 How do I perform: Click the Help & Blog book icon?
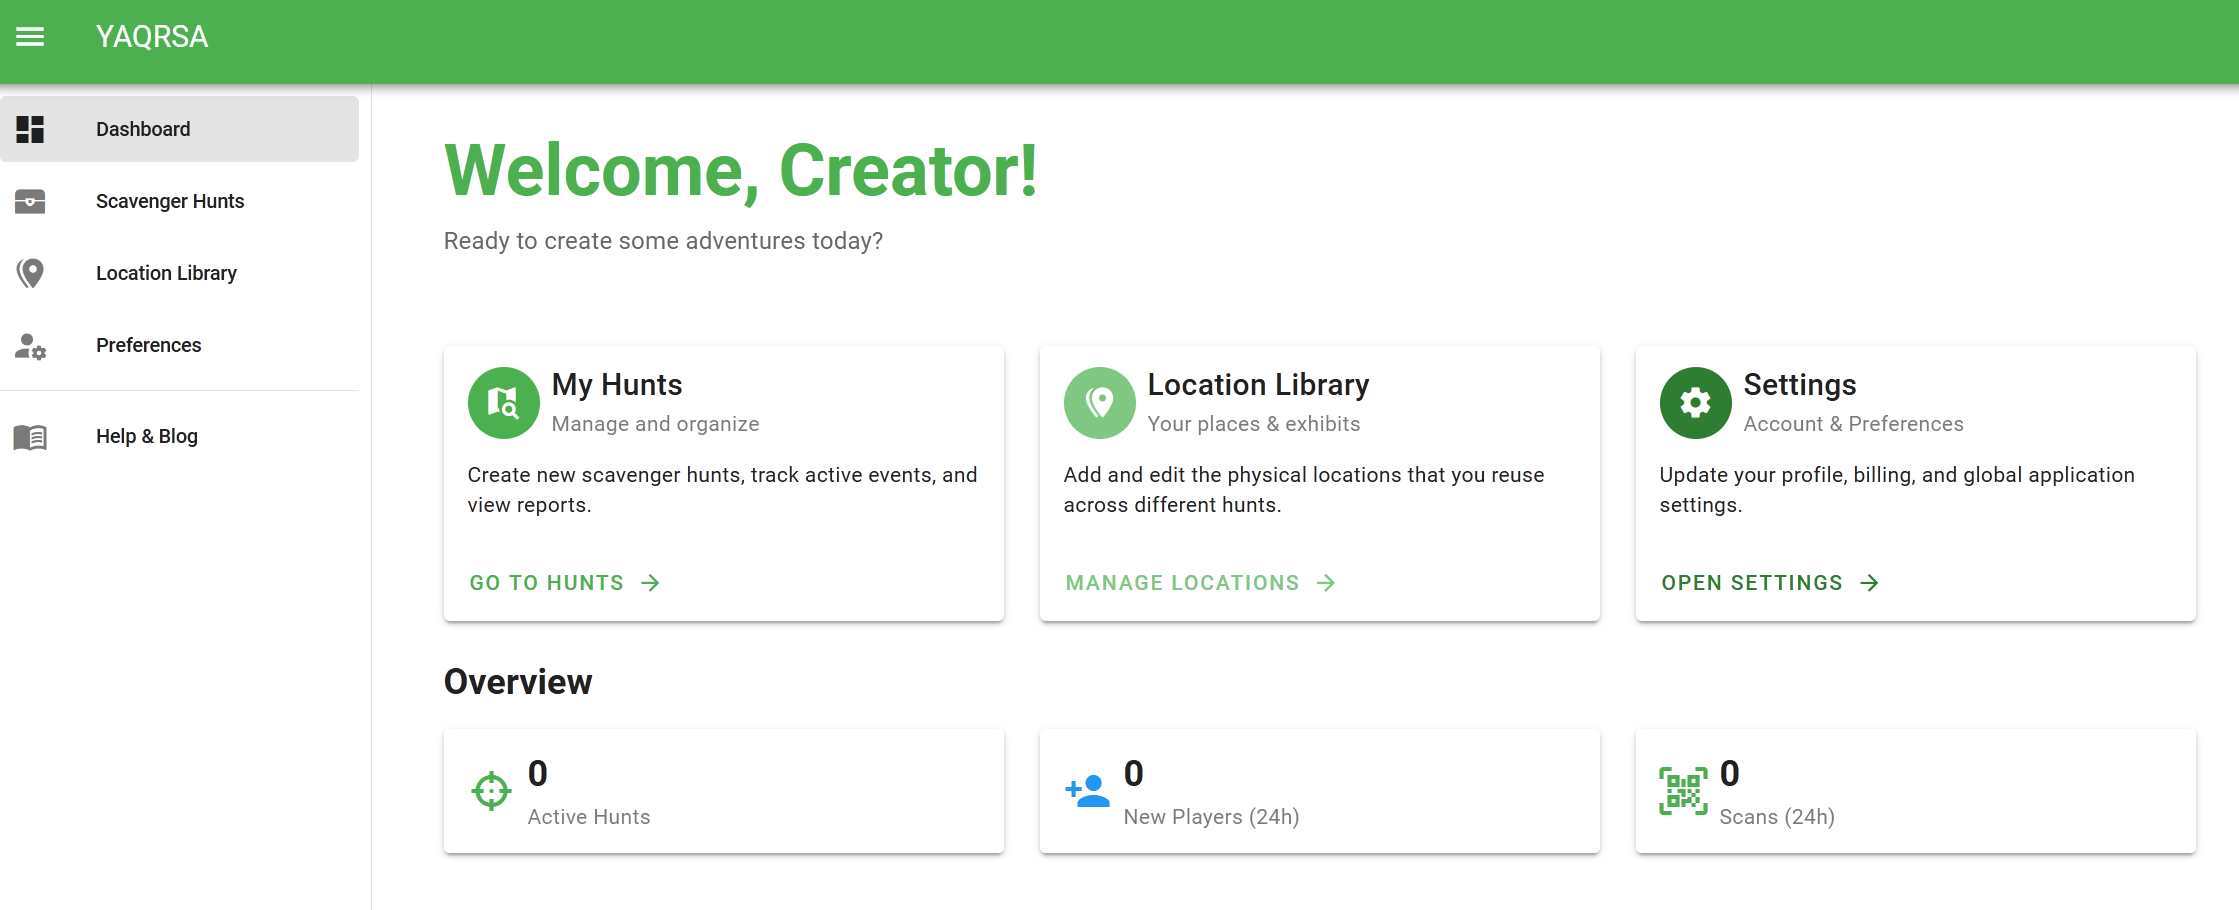coord(30,437)
